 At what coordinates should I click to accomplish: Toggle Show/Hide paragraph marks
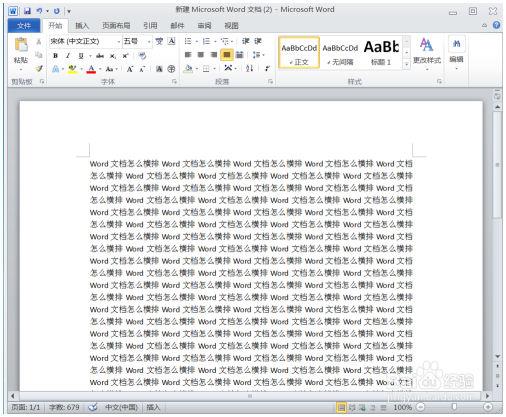(x=267, y=68)
